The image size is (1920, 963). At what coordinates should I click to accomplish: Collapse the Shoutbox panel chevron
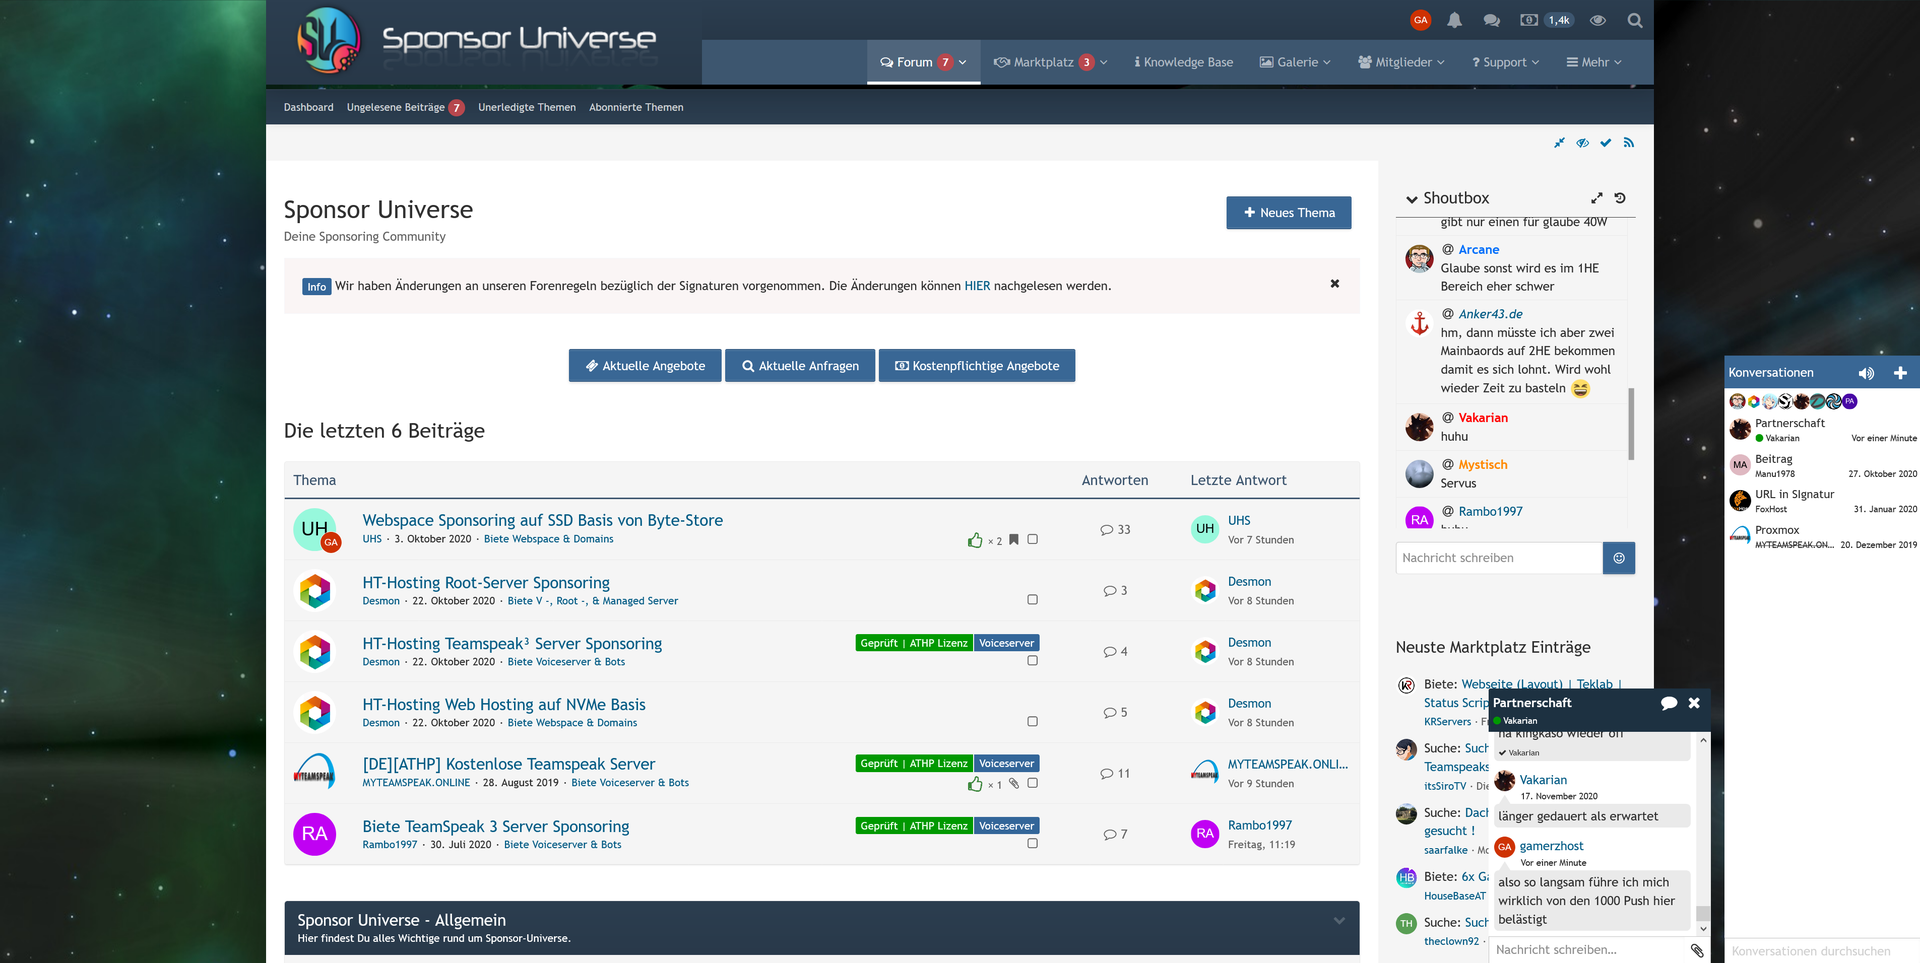[1411, 199]
